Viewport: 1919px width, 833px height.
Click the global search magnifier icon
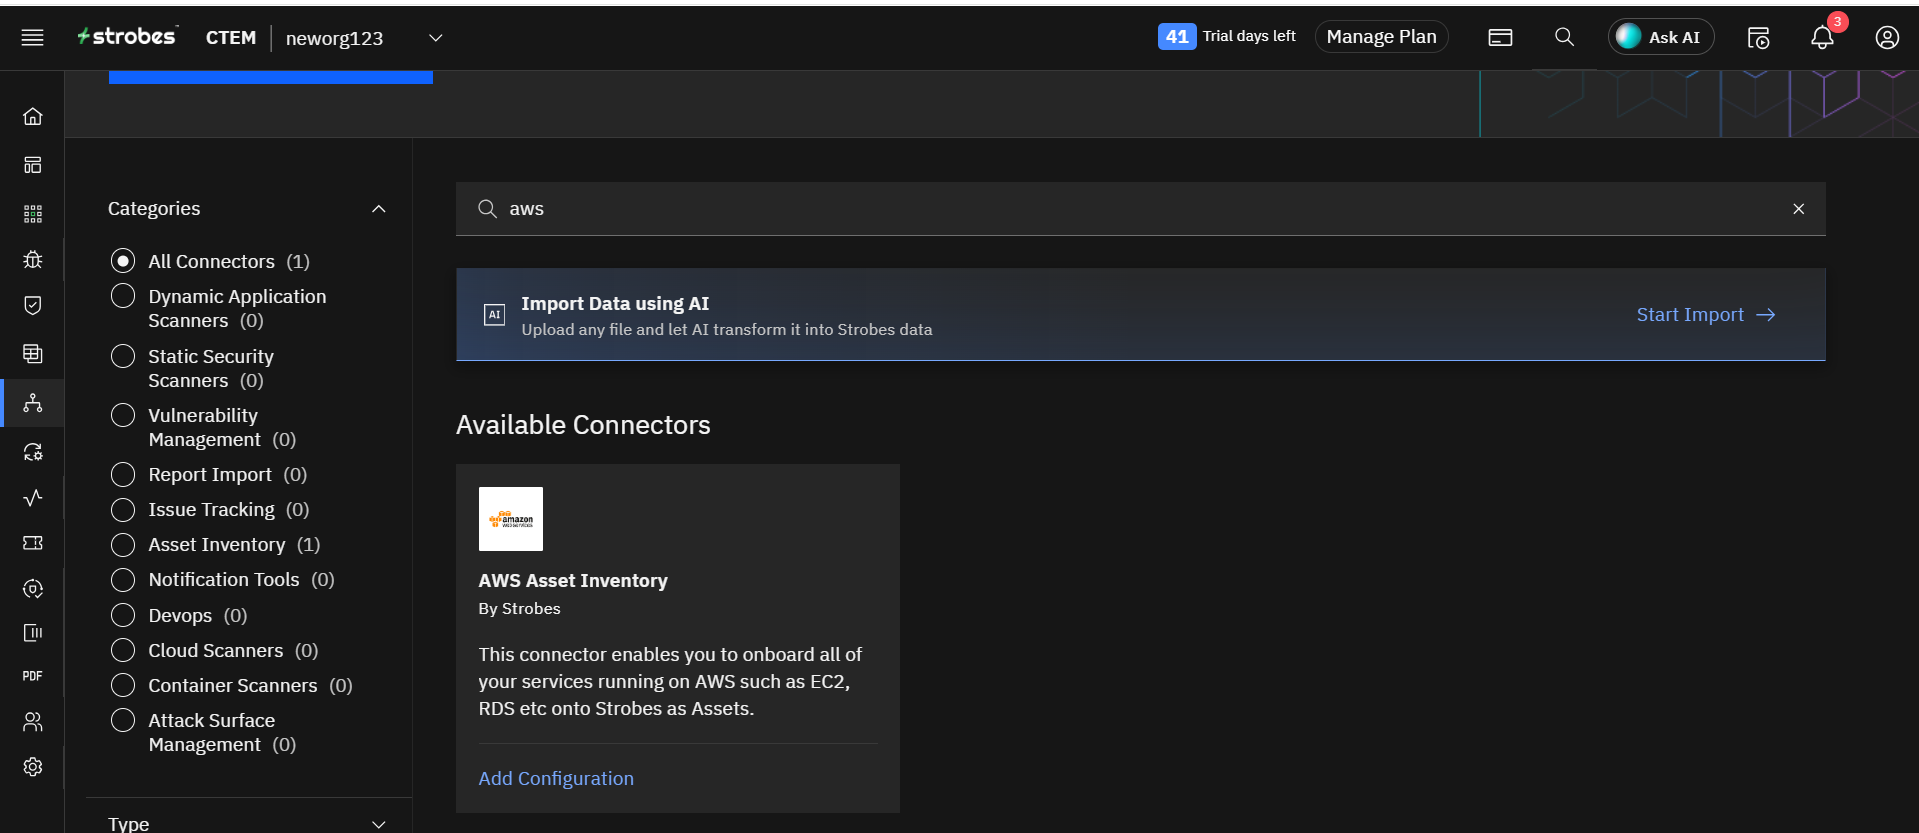click(1564, 38)
